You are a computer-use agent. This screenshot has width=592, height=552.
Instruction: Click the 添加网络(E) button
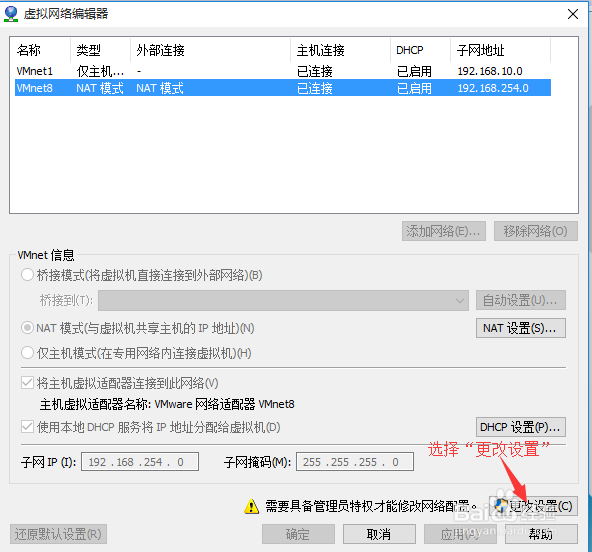click(x=444, y=231)
